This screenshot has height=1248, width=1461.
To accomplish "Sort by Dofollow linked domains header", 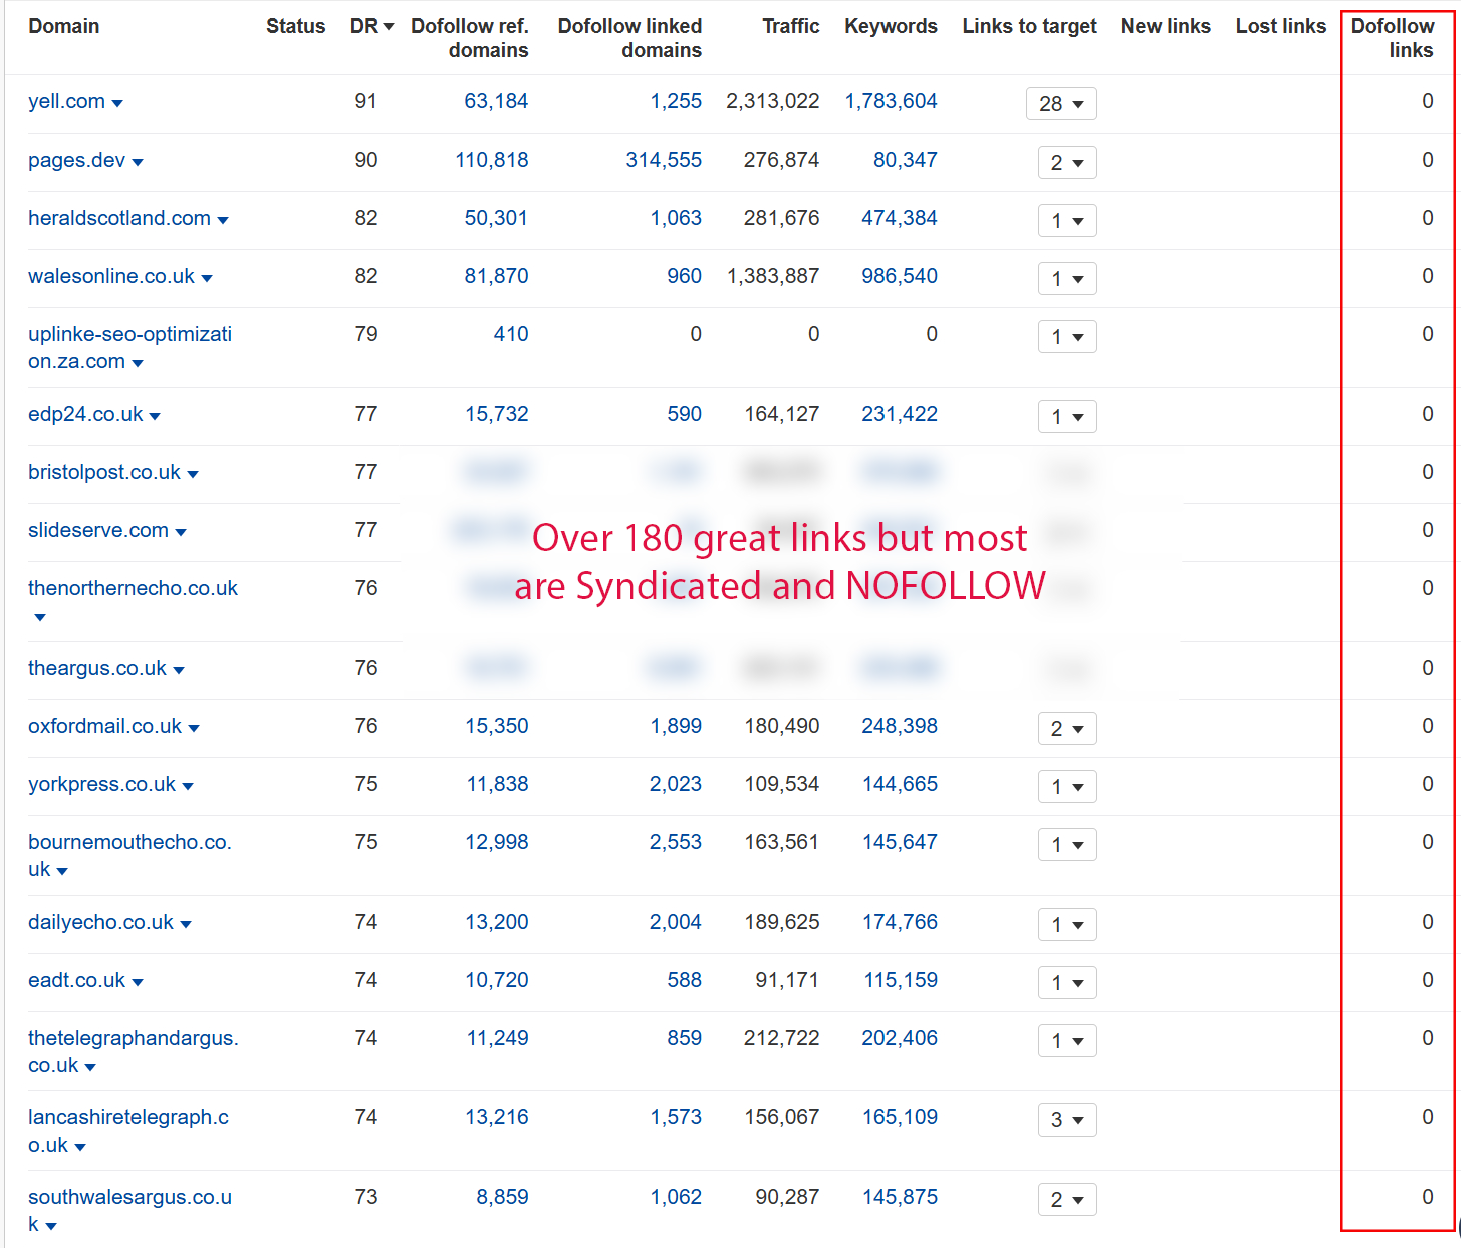I will (x=630, y=38).
